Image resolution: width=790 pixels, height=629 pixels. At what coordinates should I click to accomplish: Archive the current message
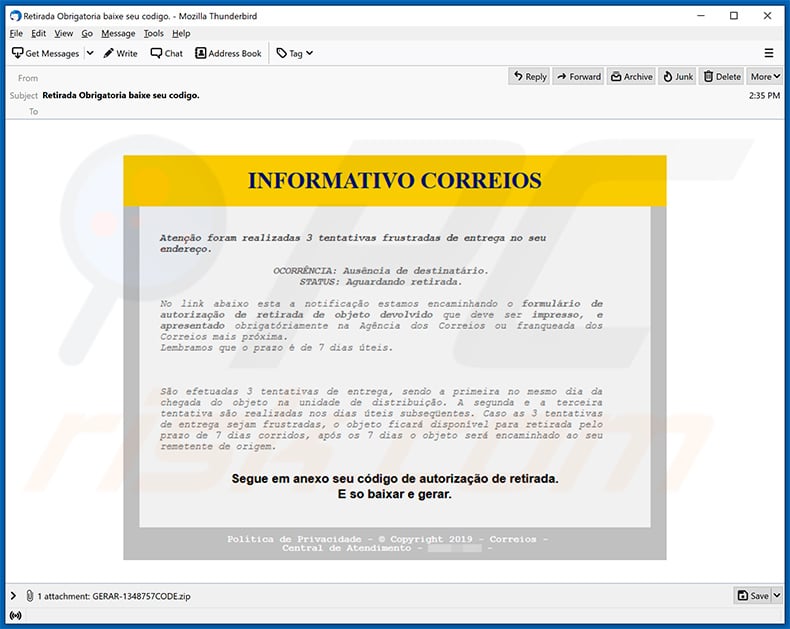[x=631, y=77]
